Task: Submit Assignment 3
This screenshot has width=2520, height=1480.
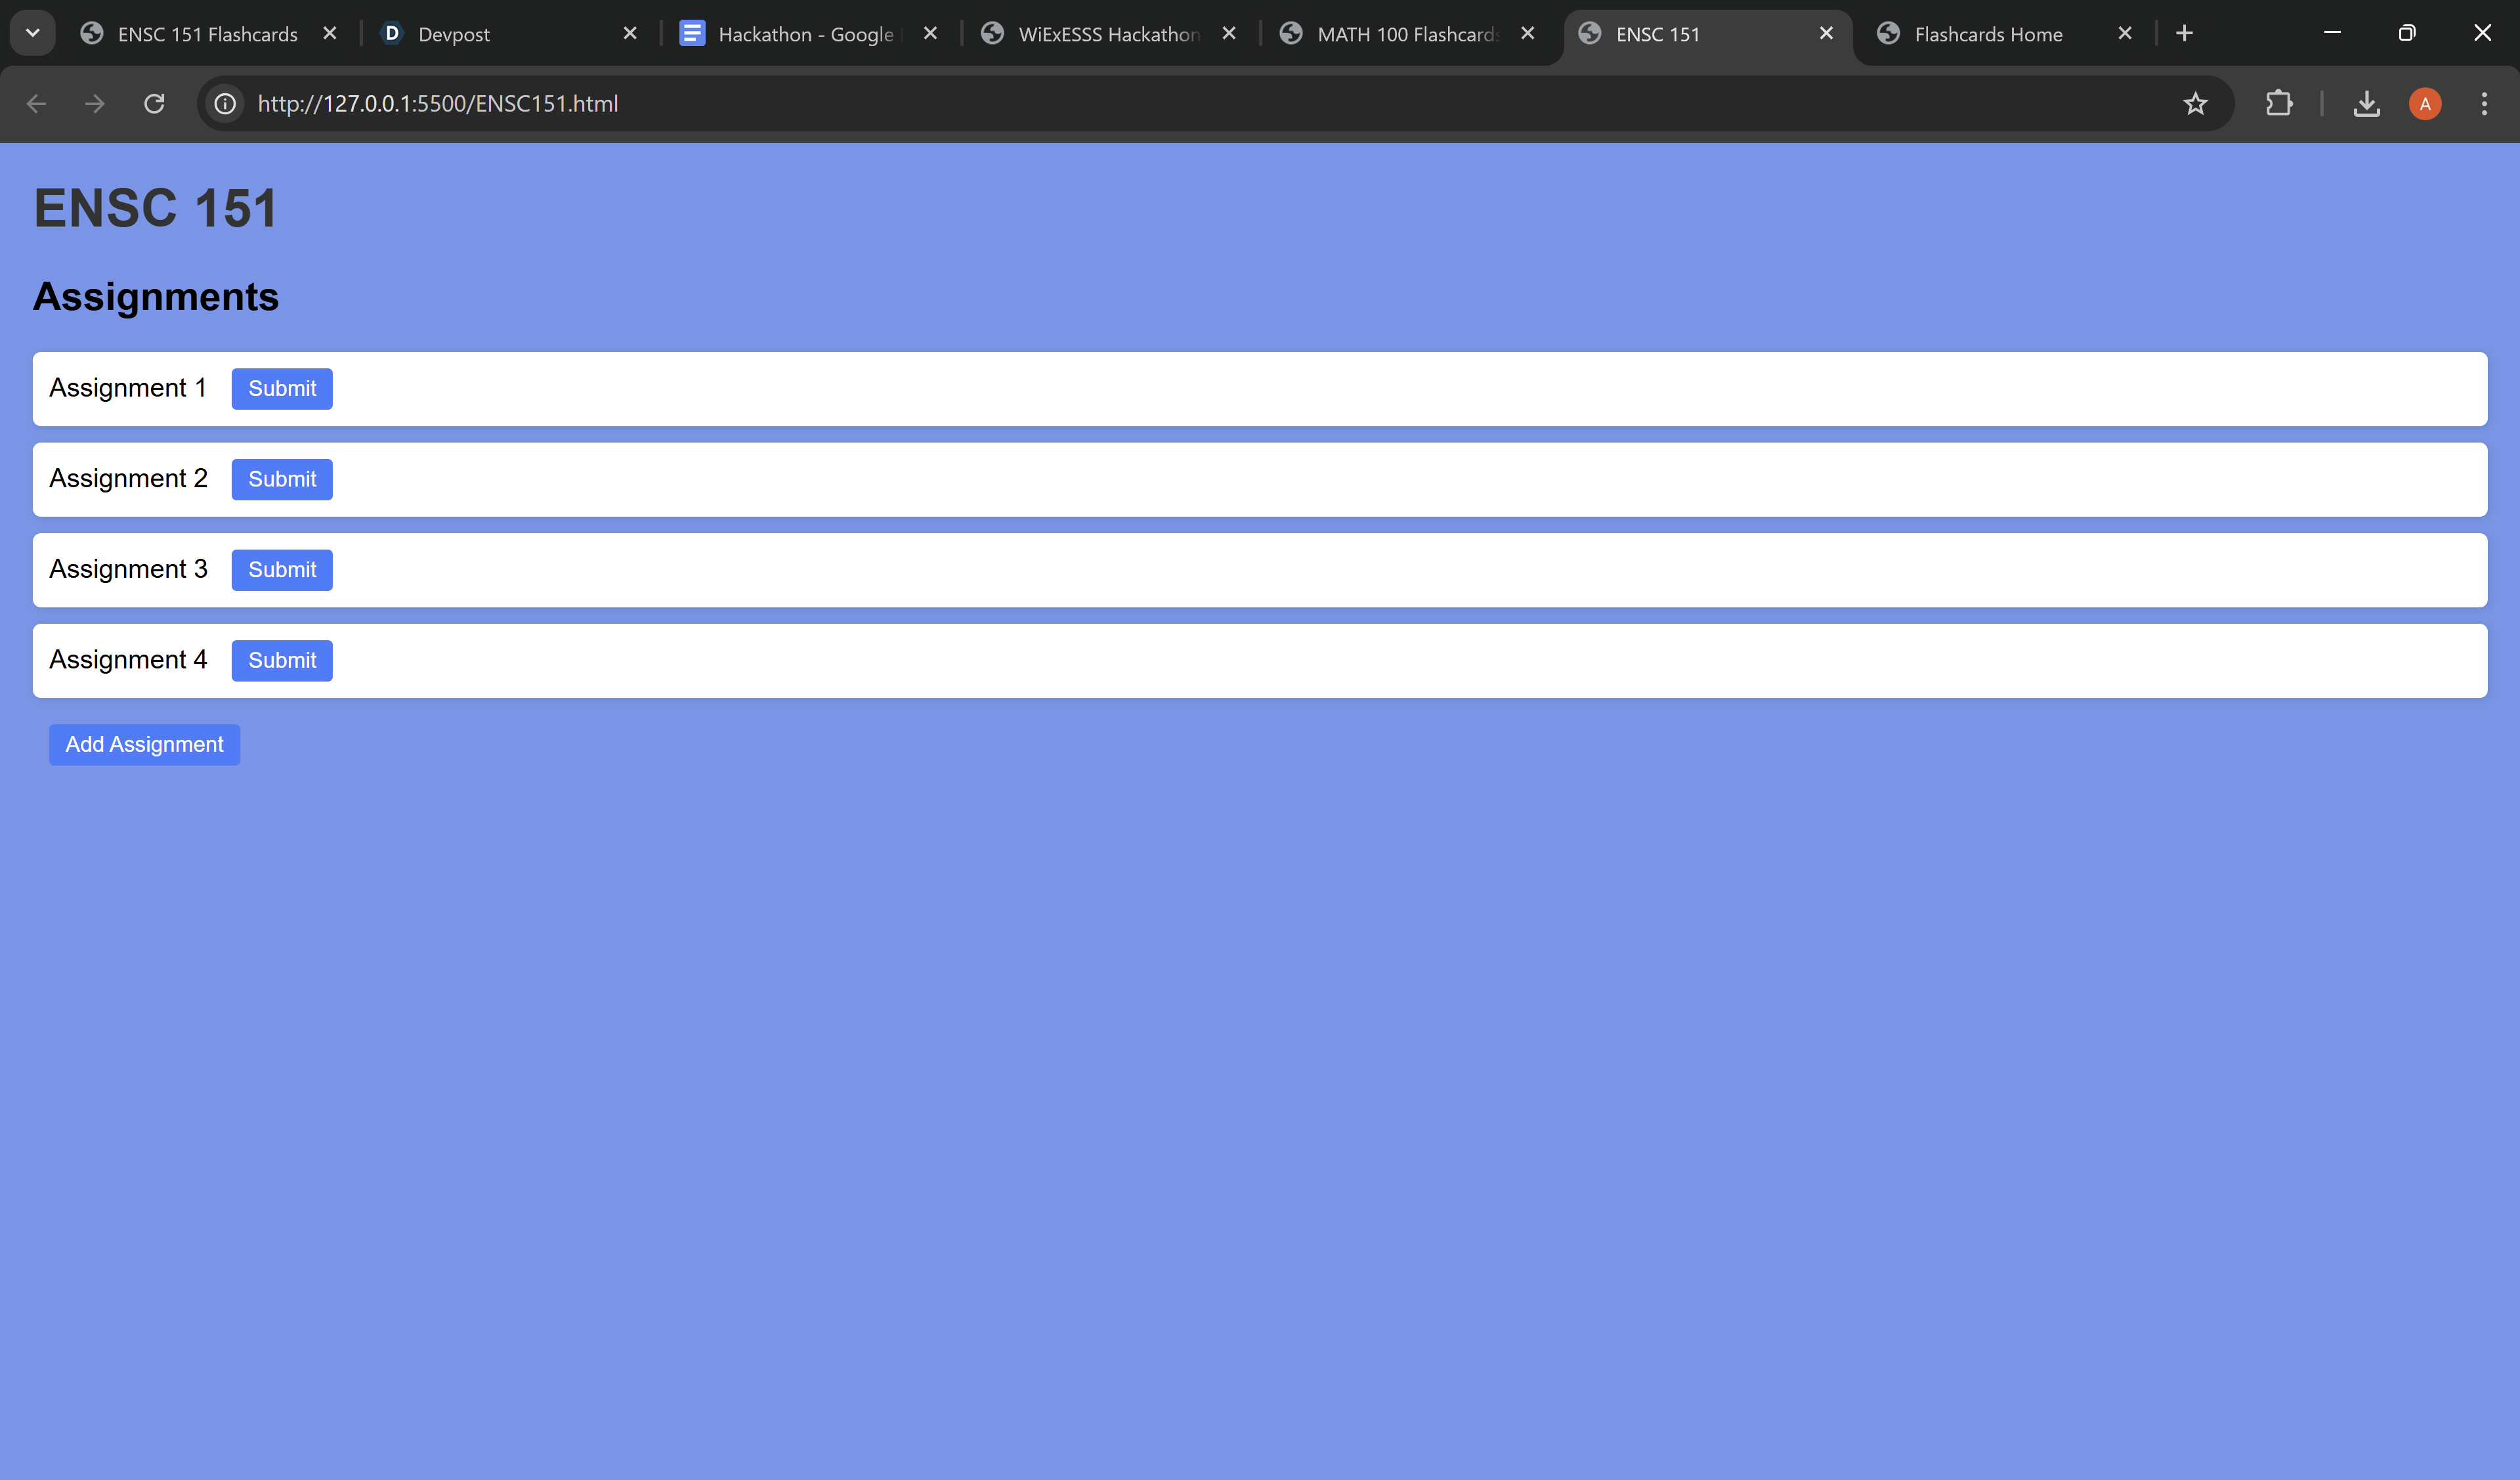Action: pyautogui.click(x=282, y=569)
